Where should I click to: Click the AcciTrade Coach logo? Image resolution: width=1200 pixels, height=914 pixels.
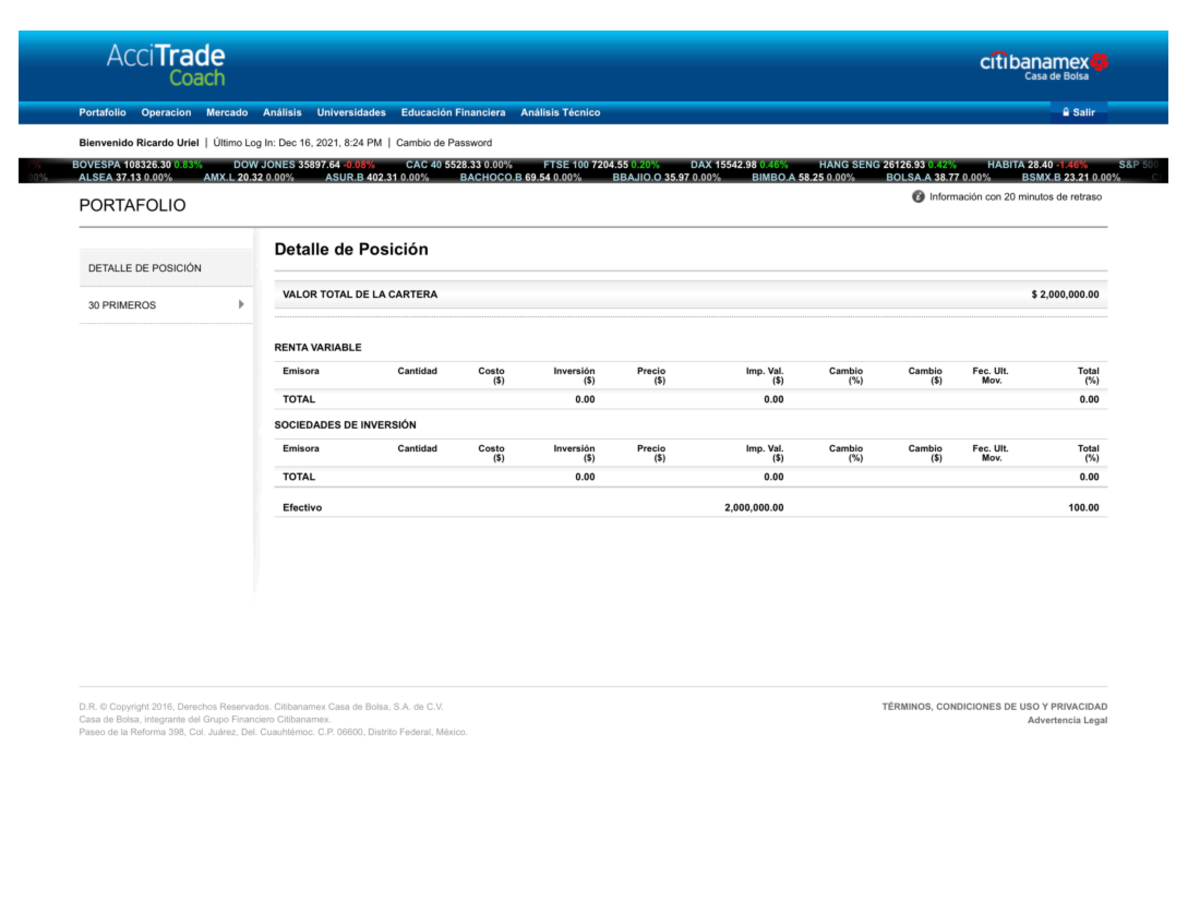pos(166,64)
